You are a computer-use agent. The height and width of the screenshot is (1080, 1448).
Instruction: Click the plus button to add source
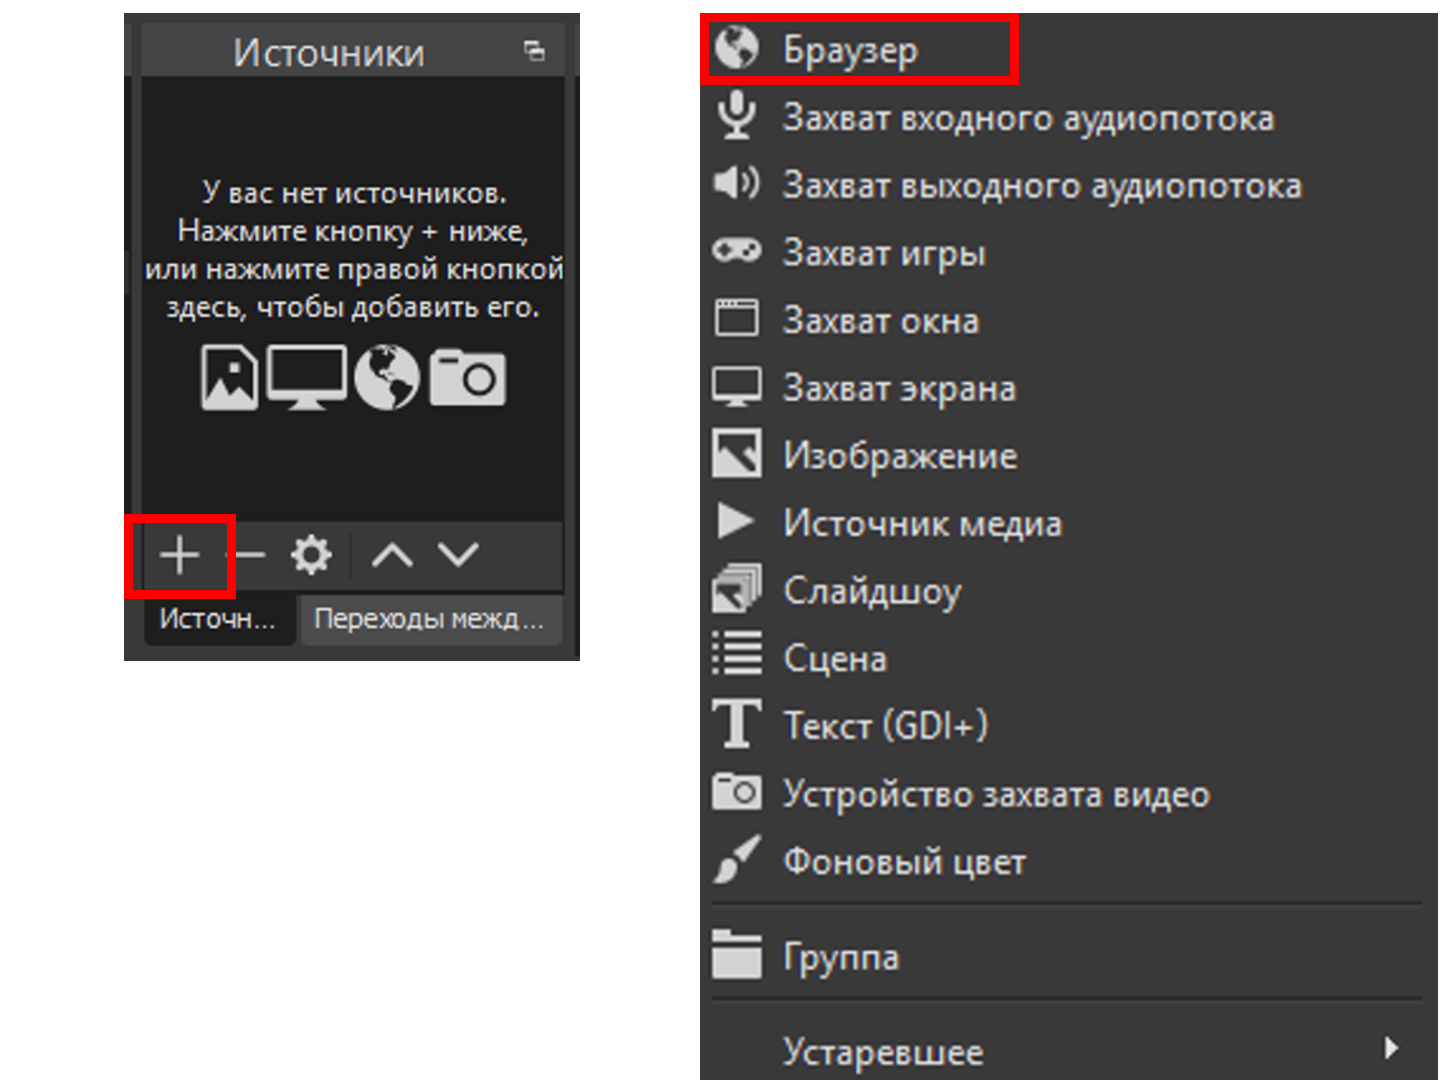[x=180, y=555]
